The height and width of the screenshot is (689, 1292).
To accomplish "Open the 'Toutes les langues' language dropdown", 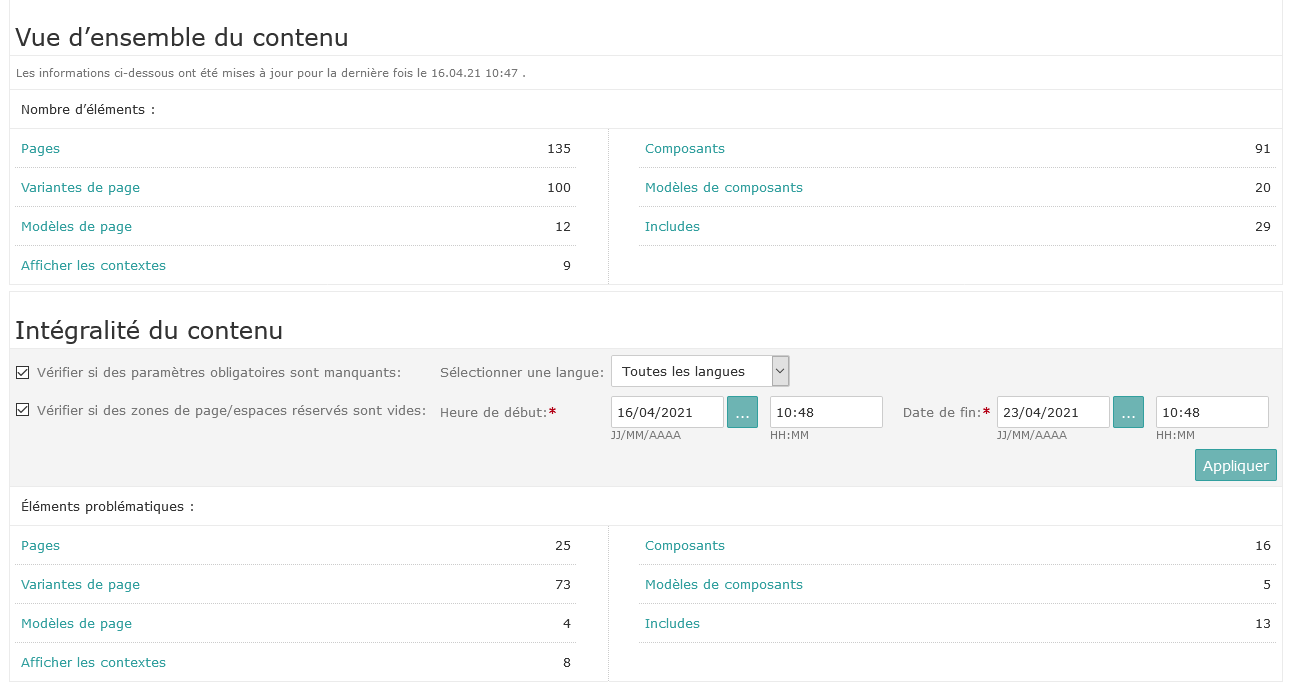I will [700, 371].
